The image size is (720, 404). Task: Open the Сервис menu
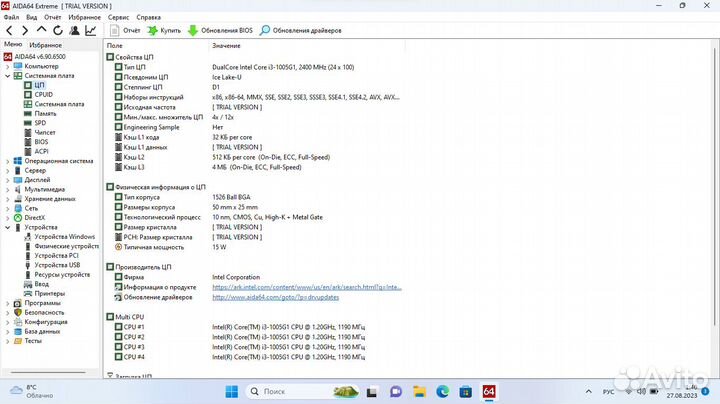pyautogui.click(x=118, y=17)
